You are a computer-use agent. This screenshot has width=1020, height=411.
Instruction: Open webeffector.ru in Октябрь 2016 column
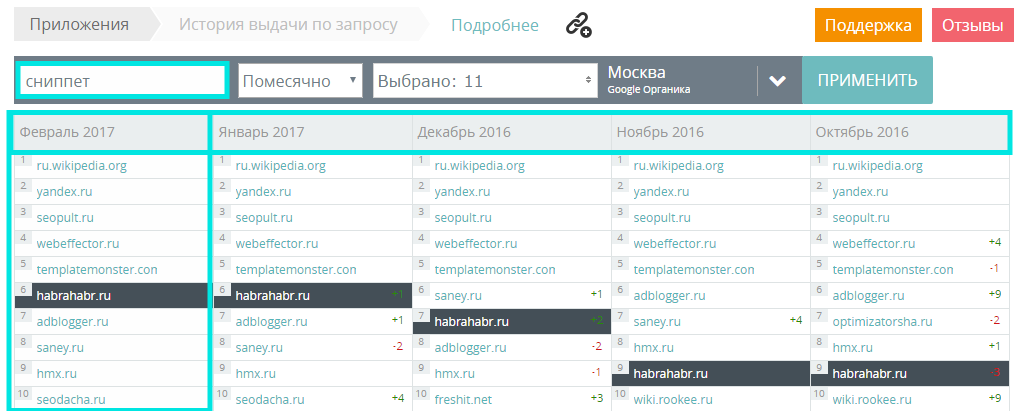pos(874,244)
